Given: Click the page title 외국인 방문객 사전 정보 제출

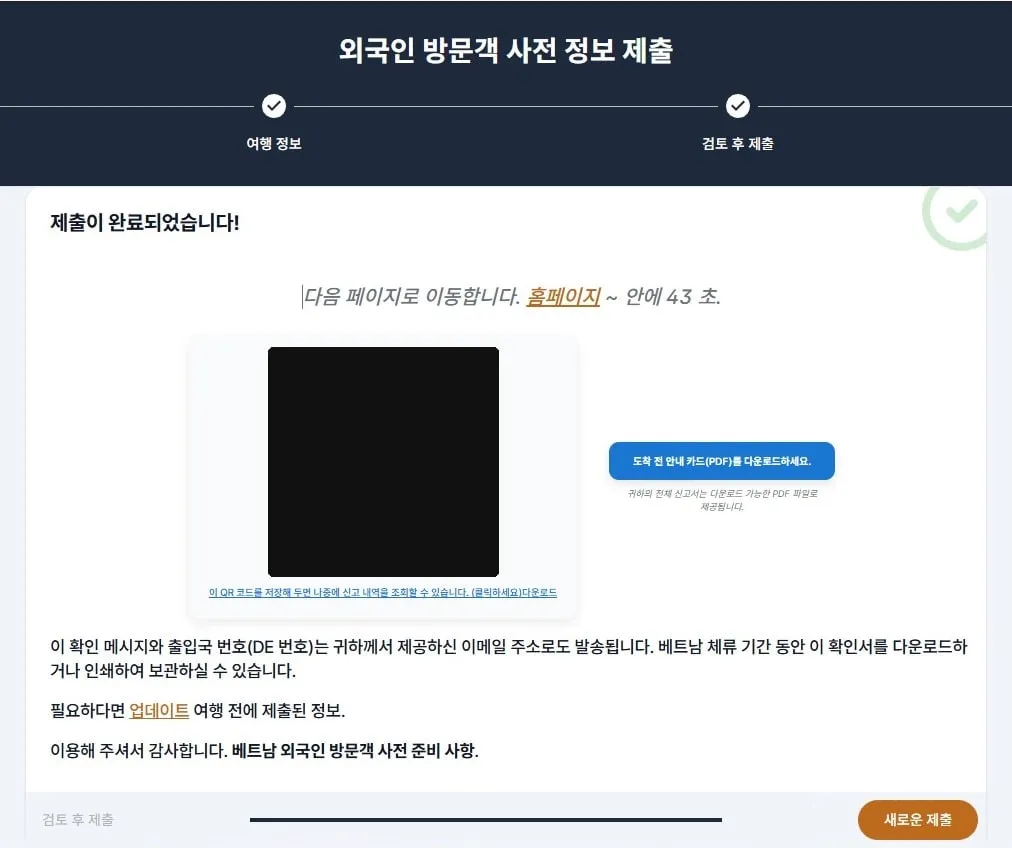Looking at the screenshot, I should [506, 50].
